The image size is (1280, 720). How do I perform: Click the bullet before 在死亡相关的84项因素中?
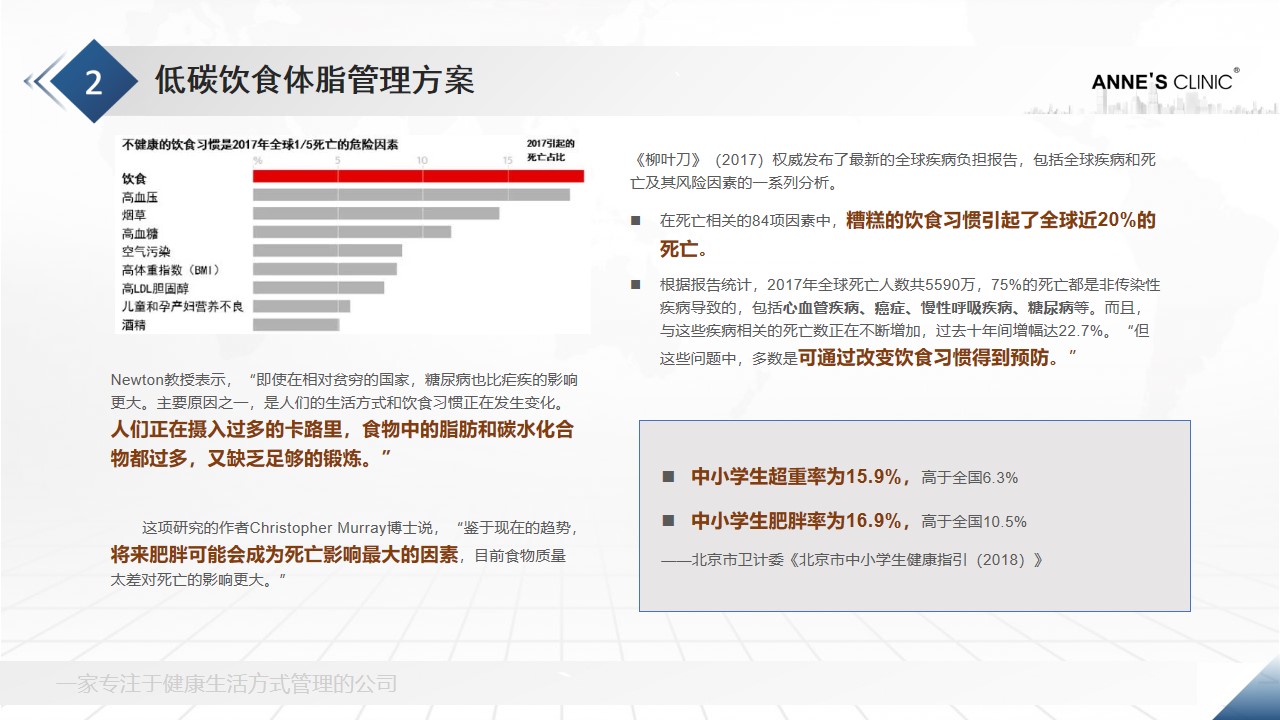[x=635, y=221]
